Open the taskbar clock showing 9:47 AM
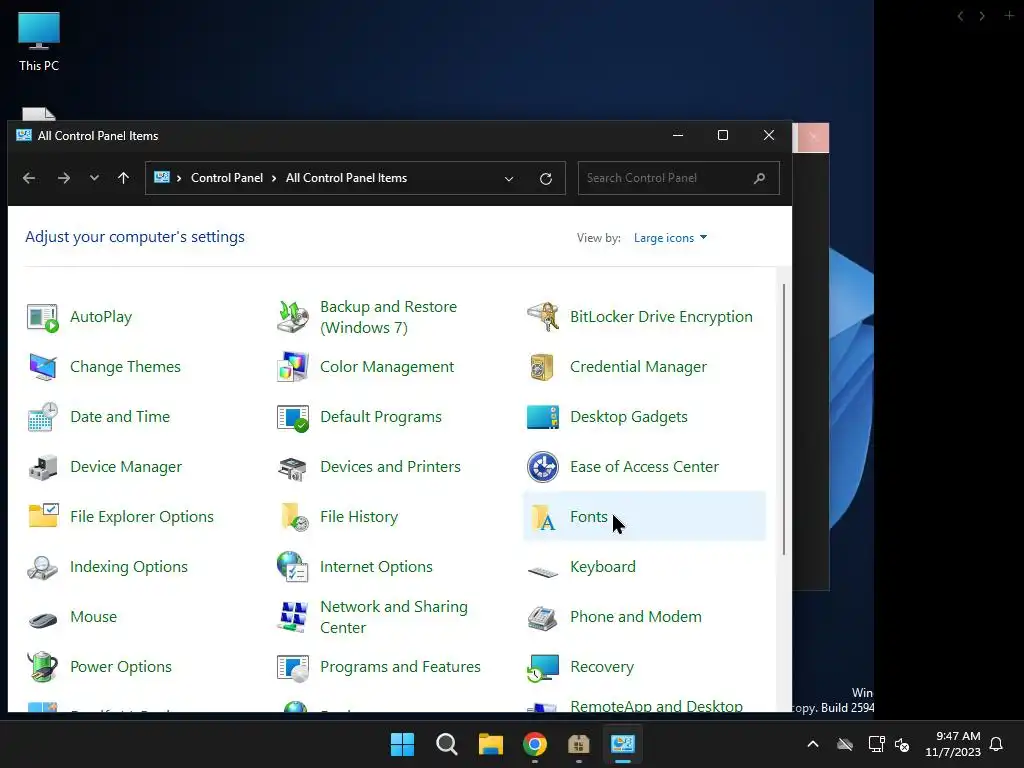 (x=953, y=744)
